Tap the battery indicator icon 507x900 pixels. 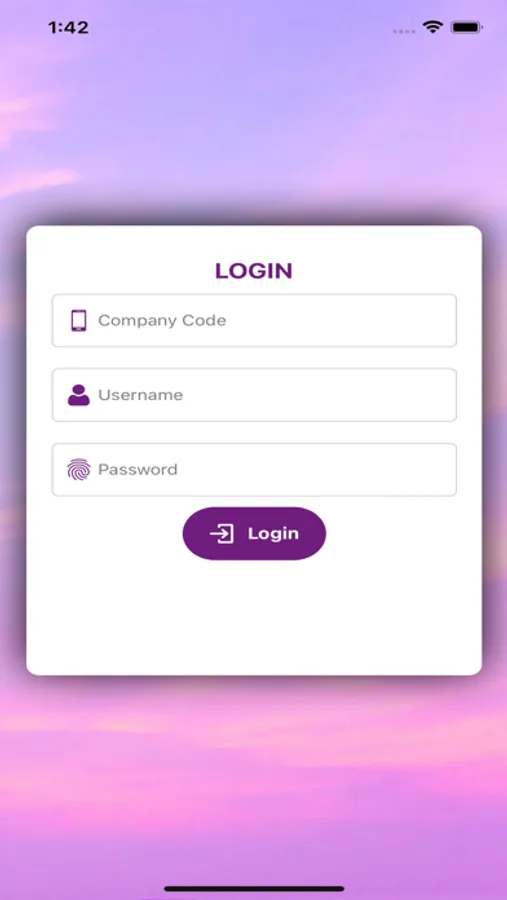point(467,27)
